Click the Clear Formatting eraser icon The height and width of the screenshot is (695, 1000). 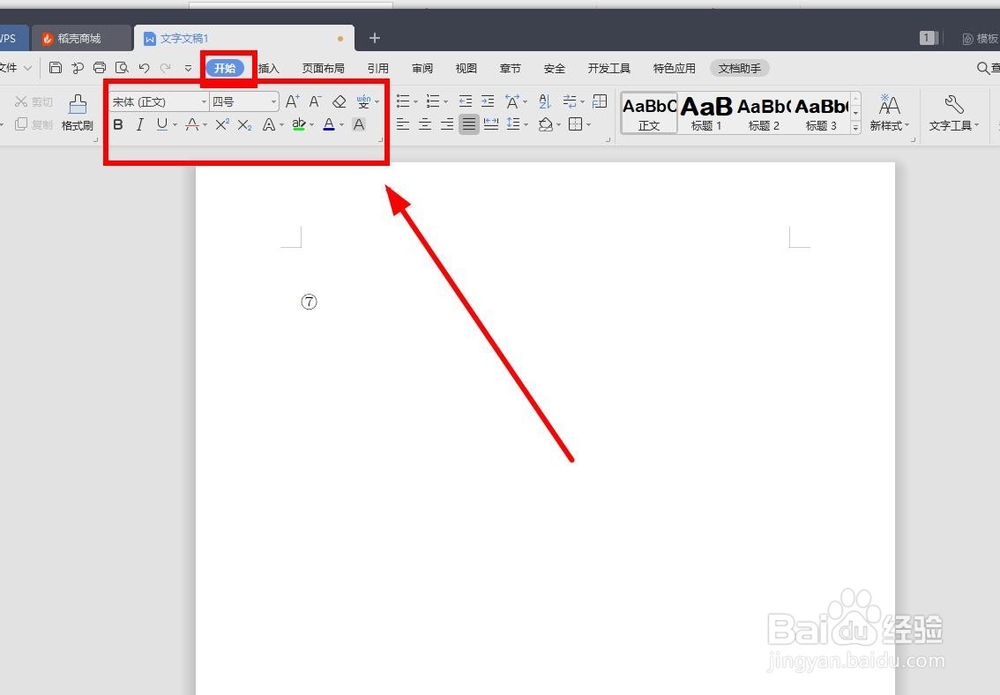(x=338, y=101)
